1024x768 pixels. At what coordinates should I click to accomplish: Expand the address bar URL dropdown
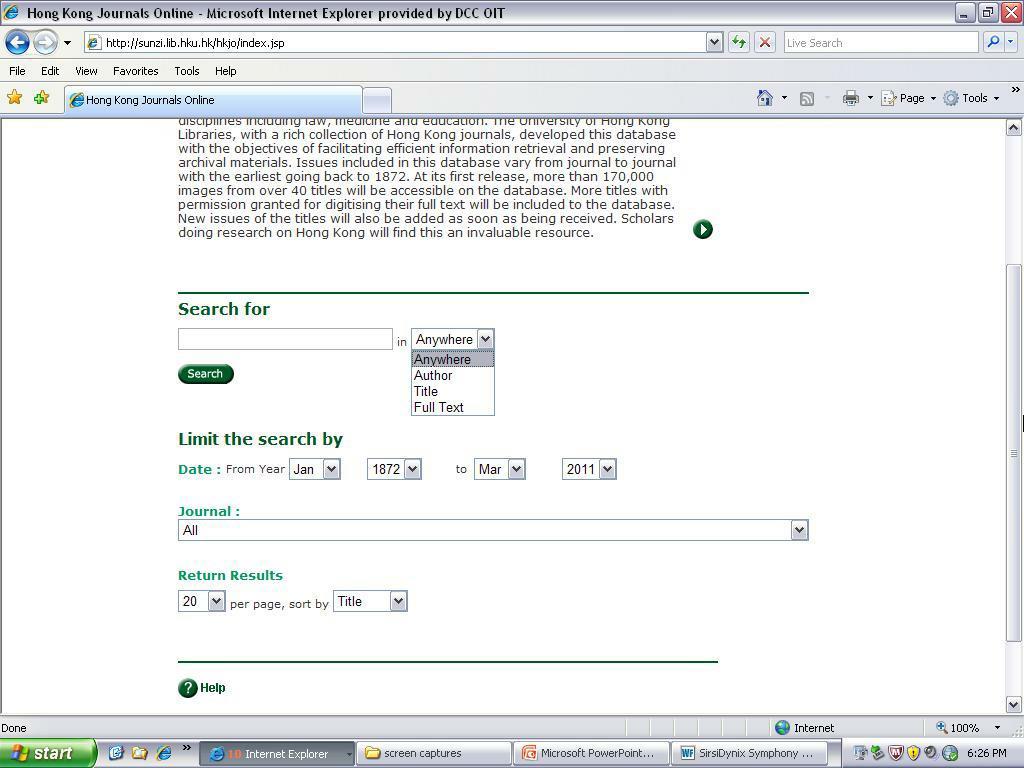[714, 42]
